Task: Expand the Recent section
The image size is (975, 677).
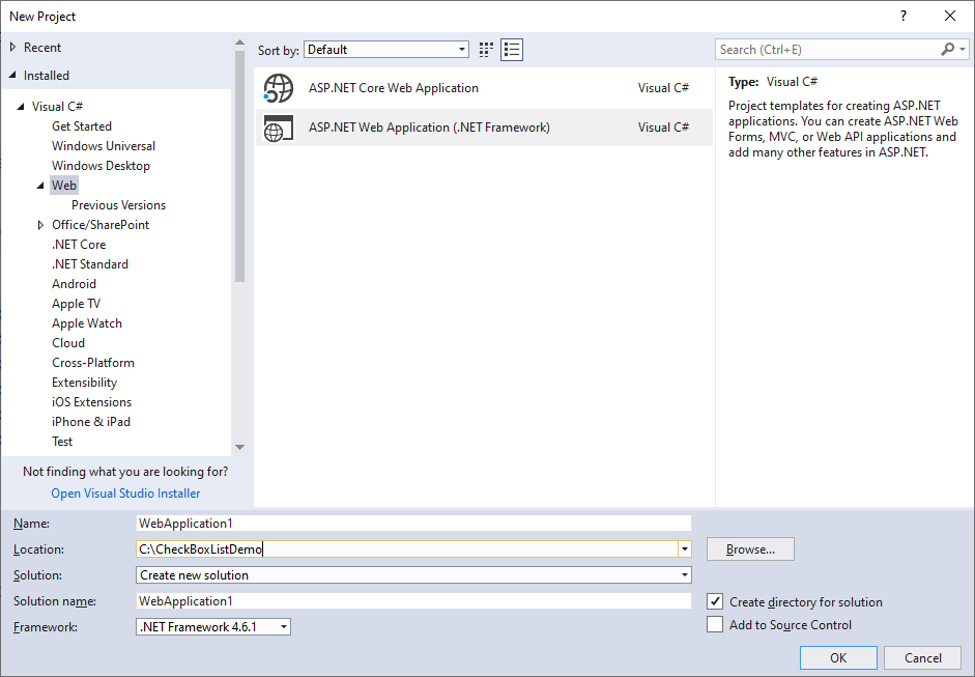Action: 10,46
